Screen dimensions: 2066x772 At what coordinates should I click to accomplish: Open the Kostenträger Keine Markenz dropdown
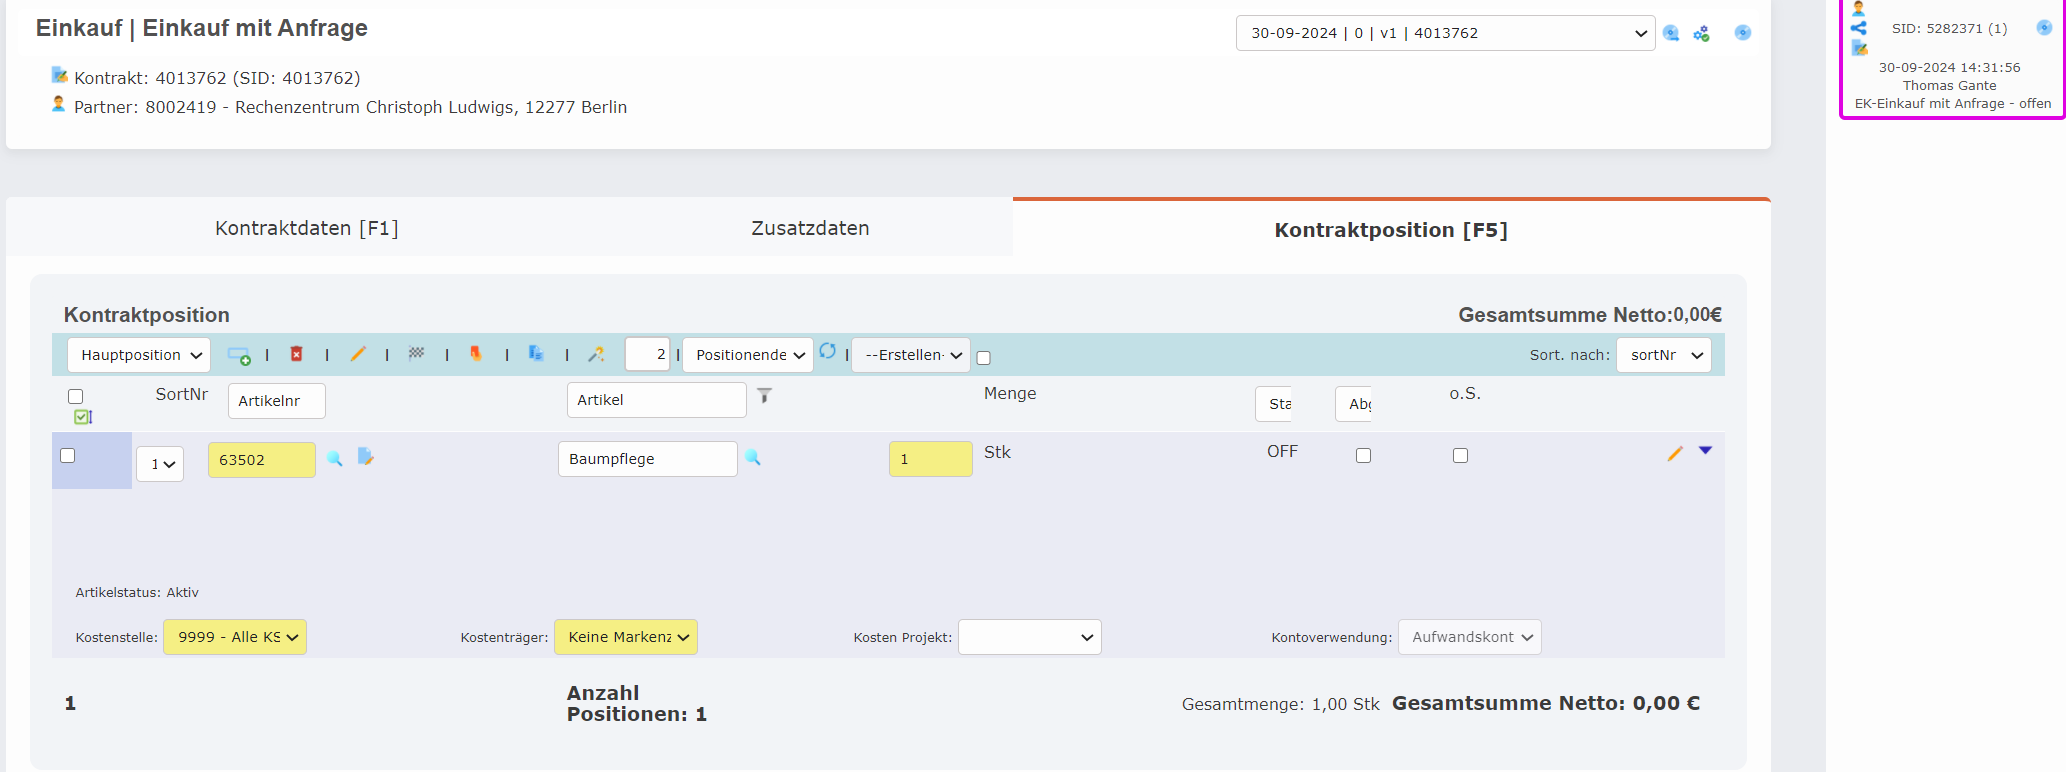pos(626,637)
